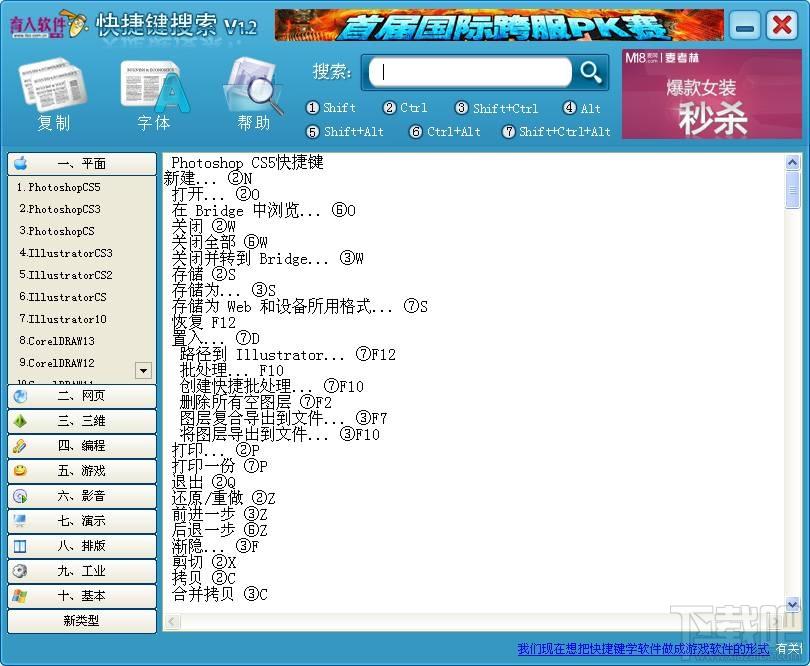The image size is (810, 666).
Task: Minimize the shortcut search window
Action: click(x=745, y=25)
